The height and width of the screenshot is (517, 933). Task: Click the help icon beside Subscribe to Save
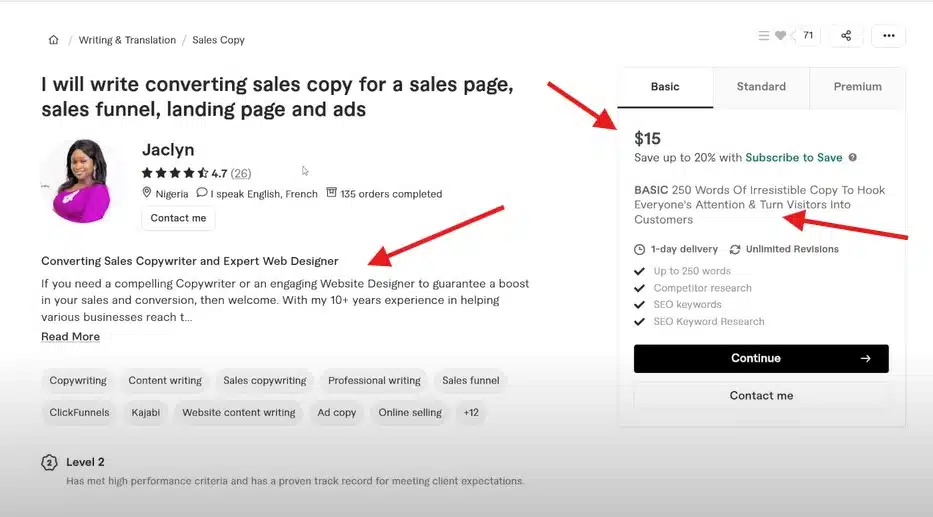coord(853,157)
